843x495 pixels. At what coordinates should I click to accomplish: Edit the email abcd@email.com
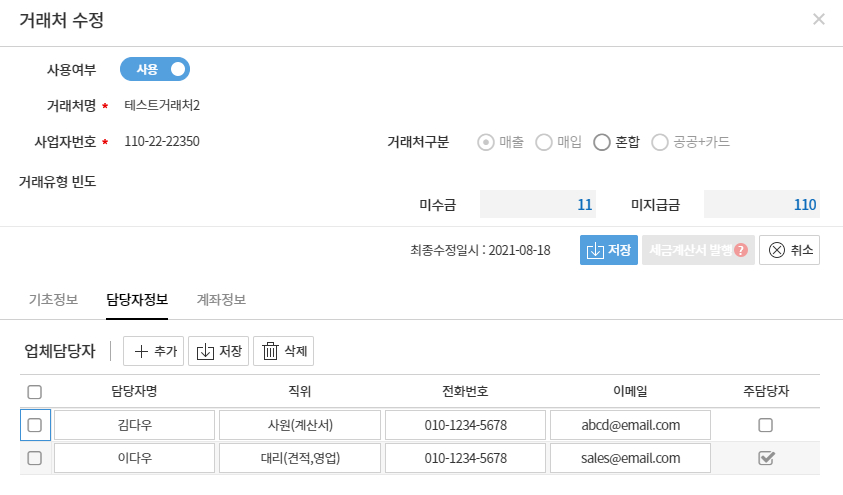tap(630, 425)
